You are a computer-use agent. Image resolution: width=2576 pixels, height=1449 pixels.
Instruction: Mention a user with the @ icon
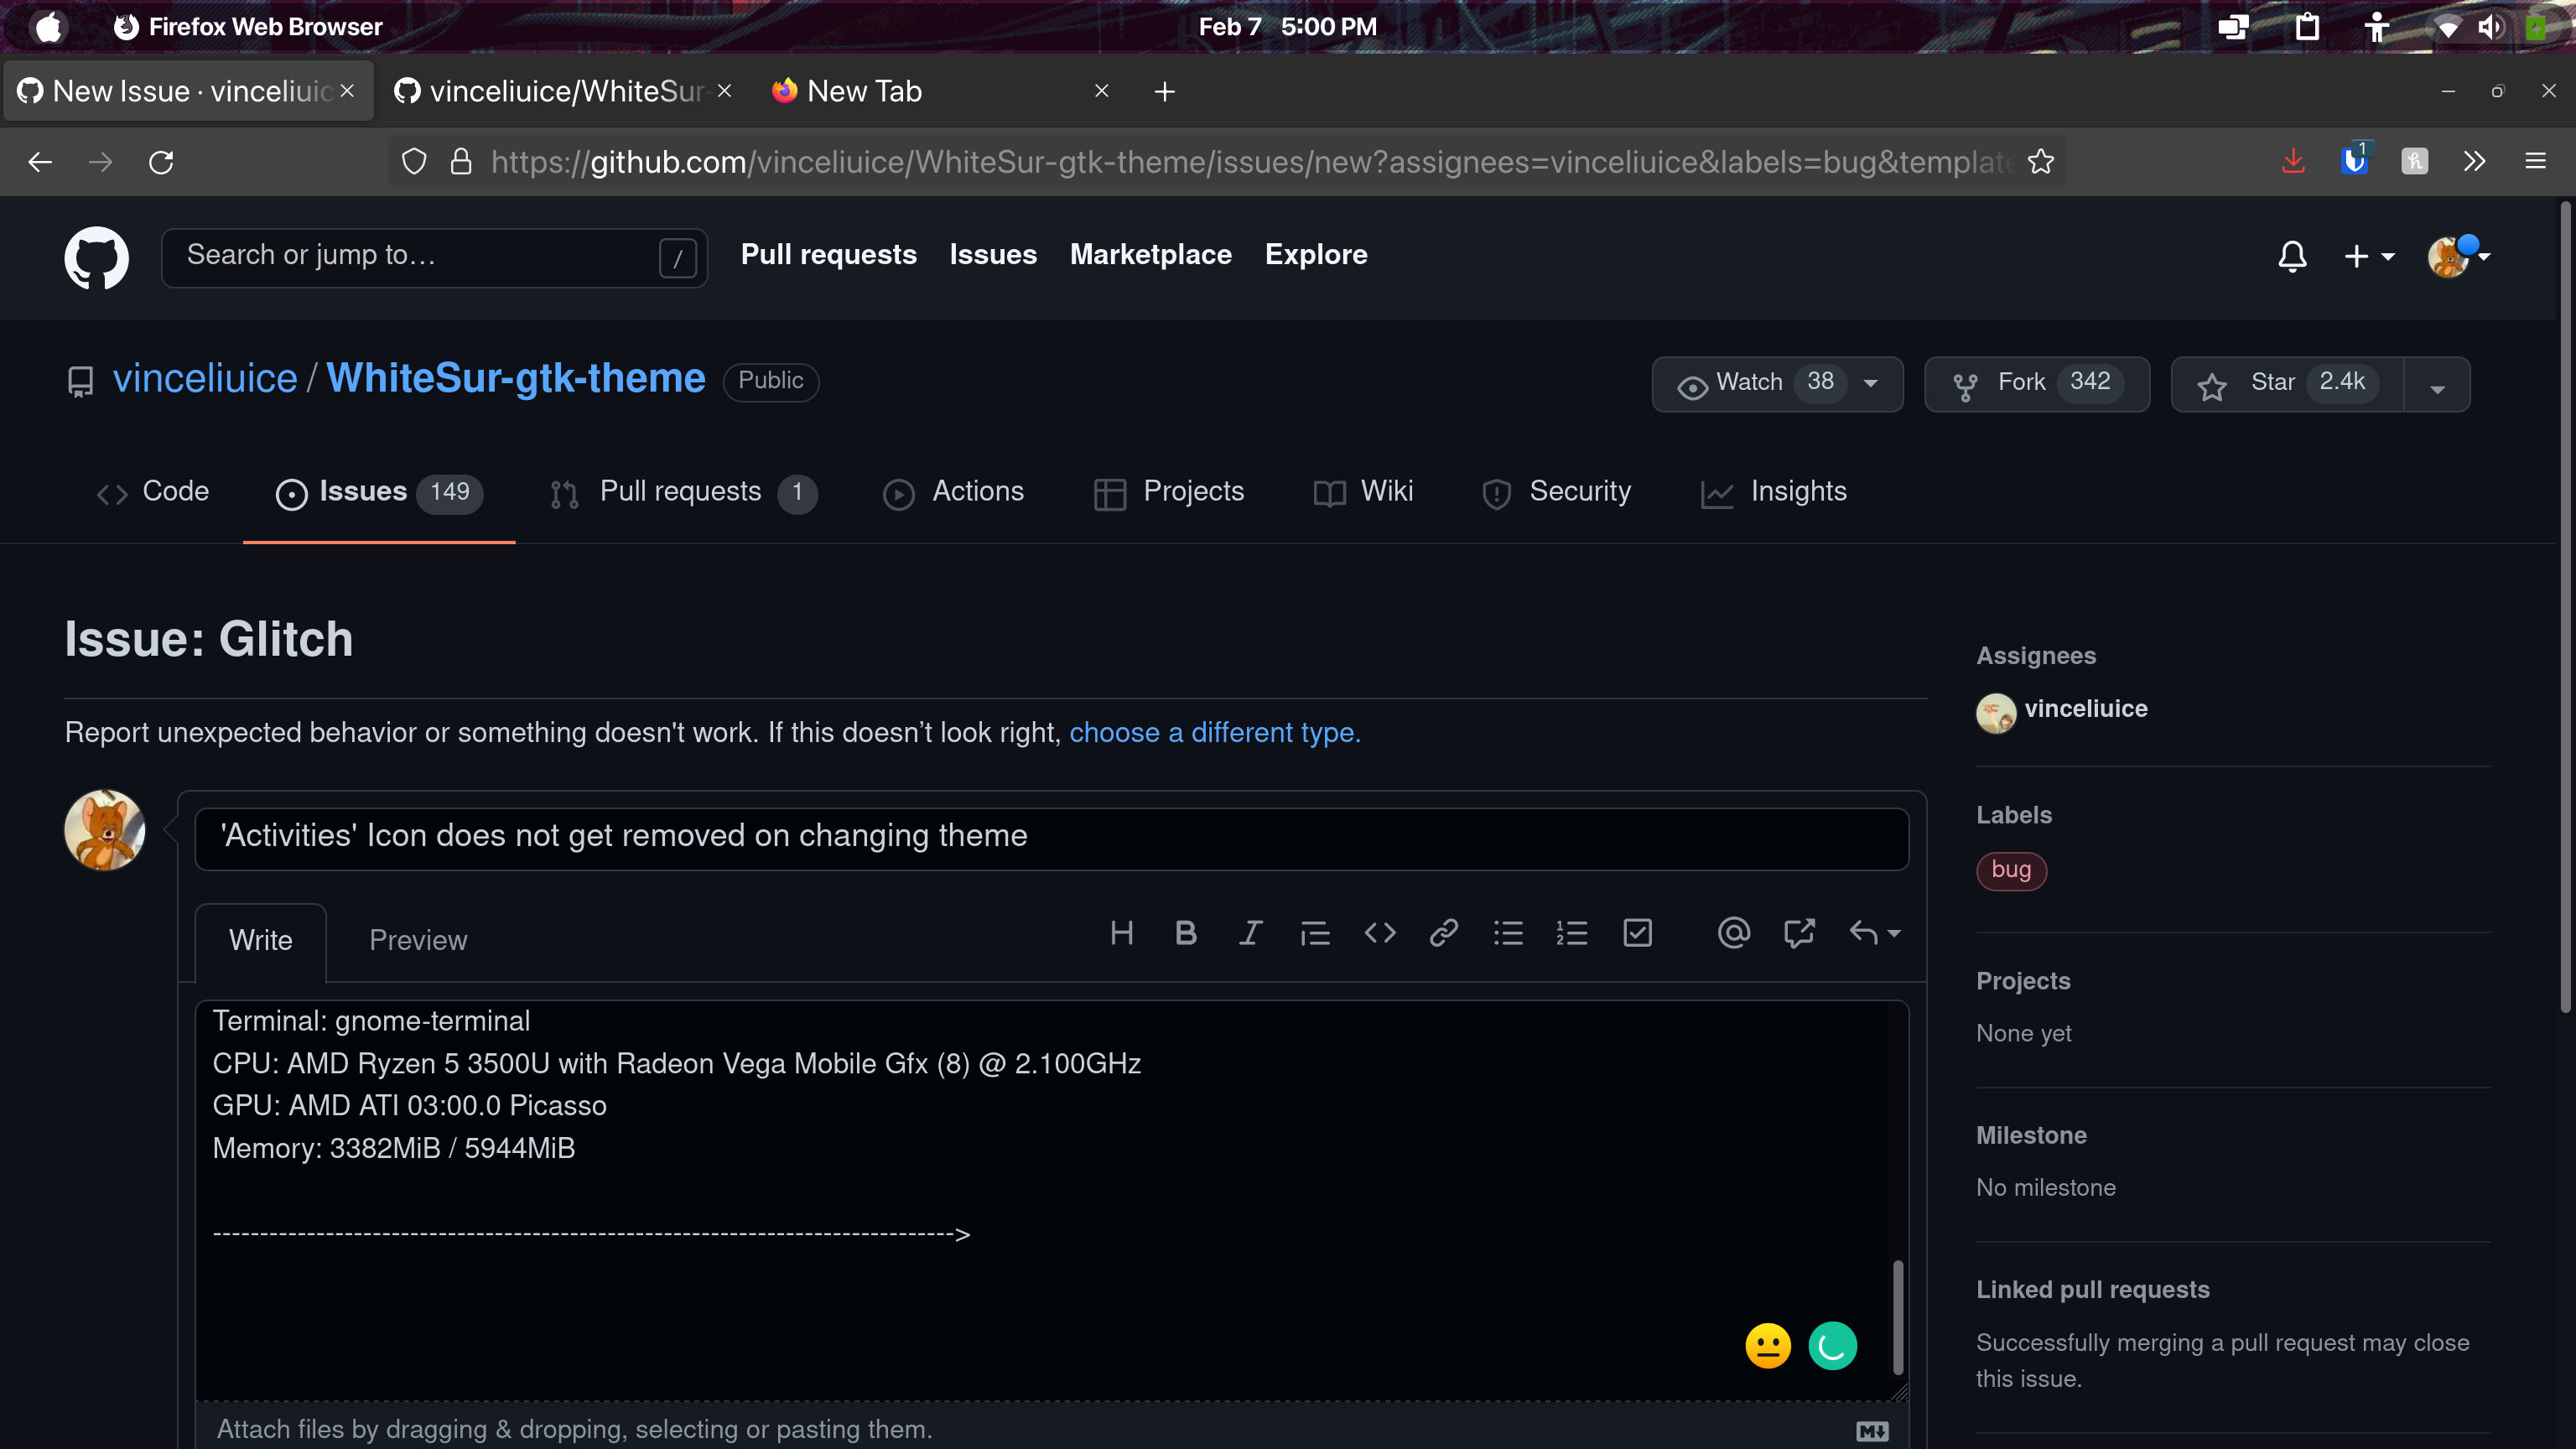click(x=1734, y=933)
